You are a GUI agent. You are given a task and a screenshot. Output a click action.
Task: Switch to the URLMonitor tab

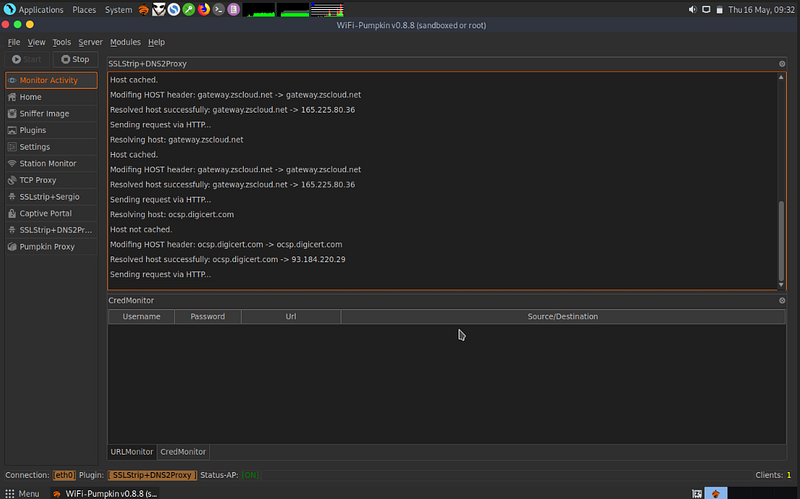pos(132,452)
